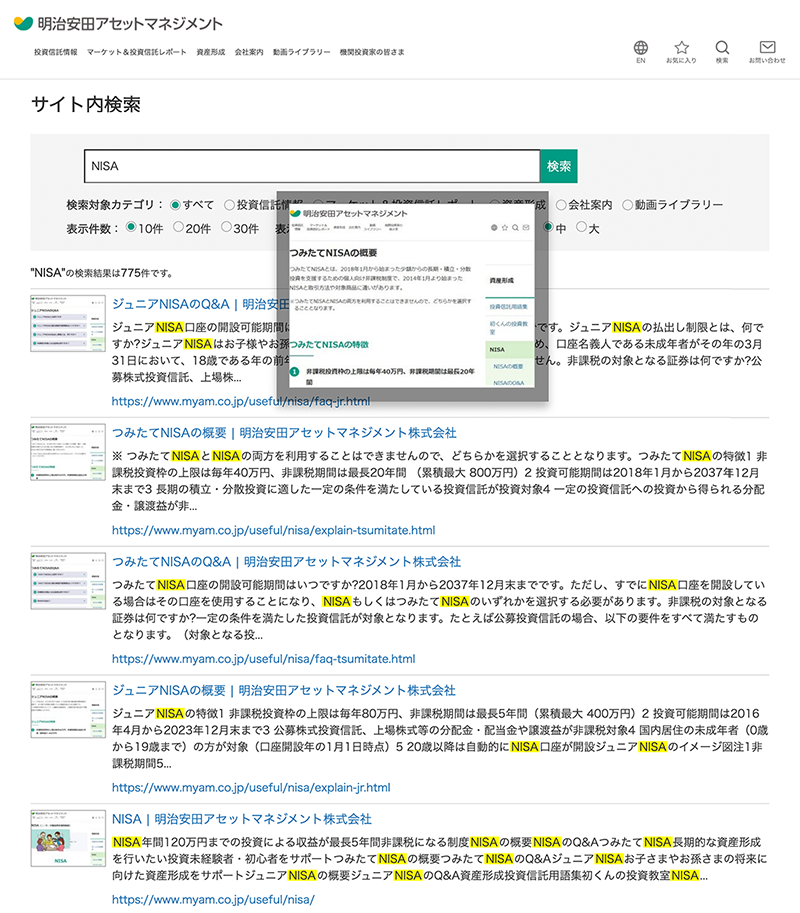800x913 pixels.
Task: Click thumbnail of the NISA top page result
Action: [x=68, y=838]
